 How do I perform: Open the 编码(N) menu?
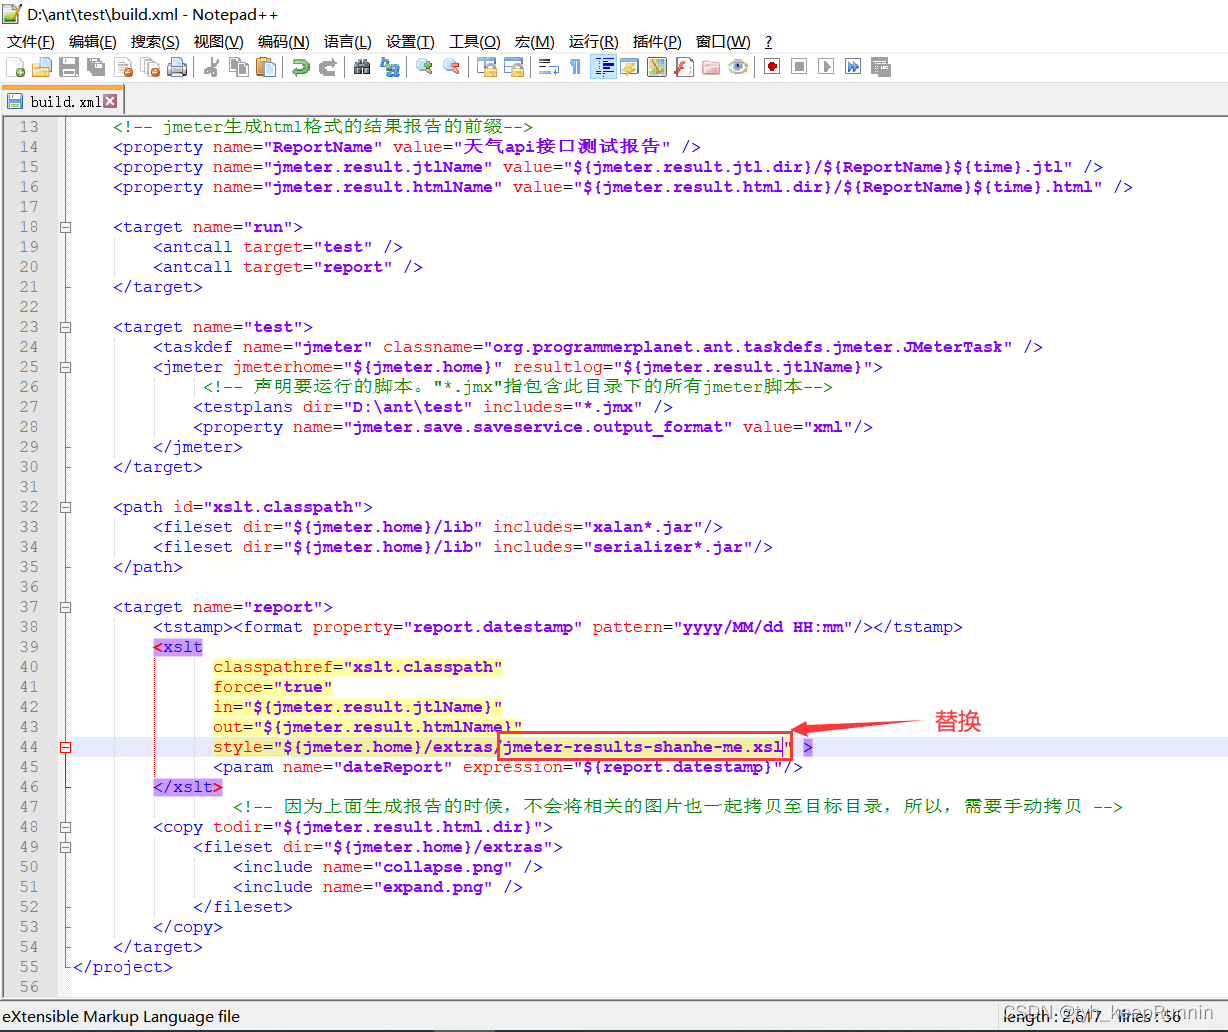[284, 41]
